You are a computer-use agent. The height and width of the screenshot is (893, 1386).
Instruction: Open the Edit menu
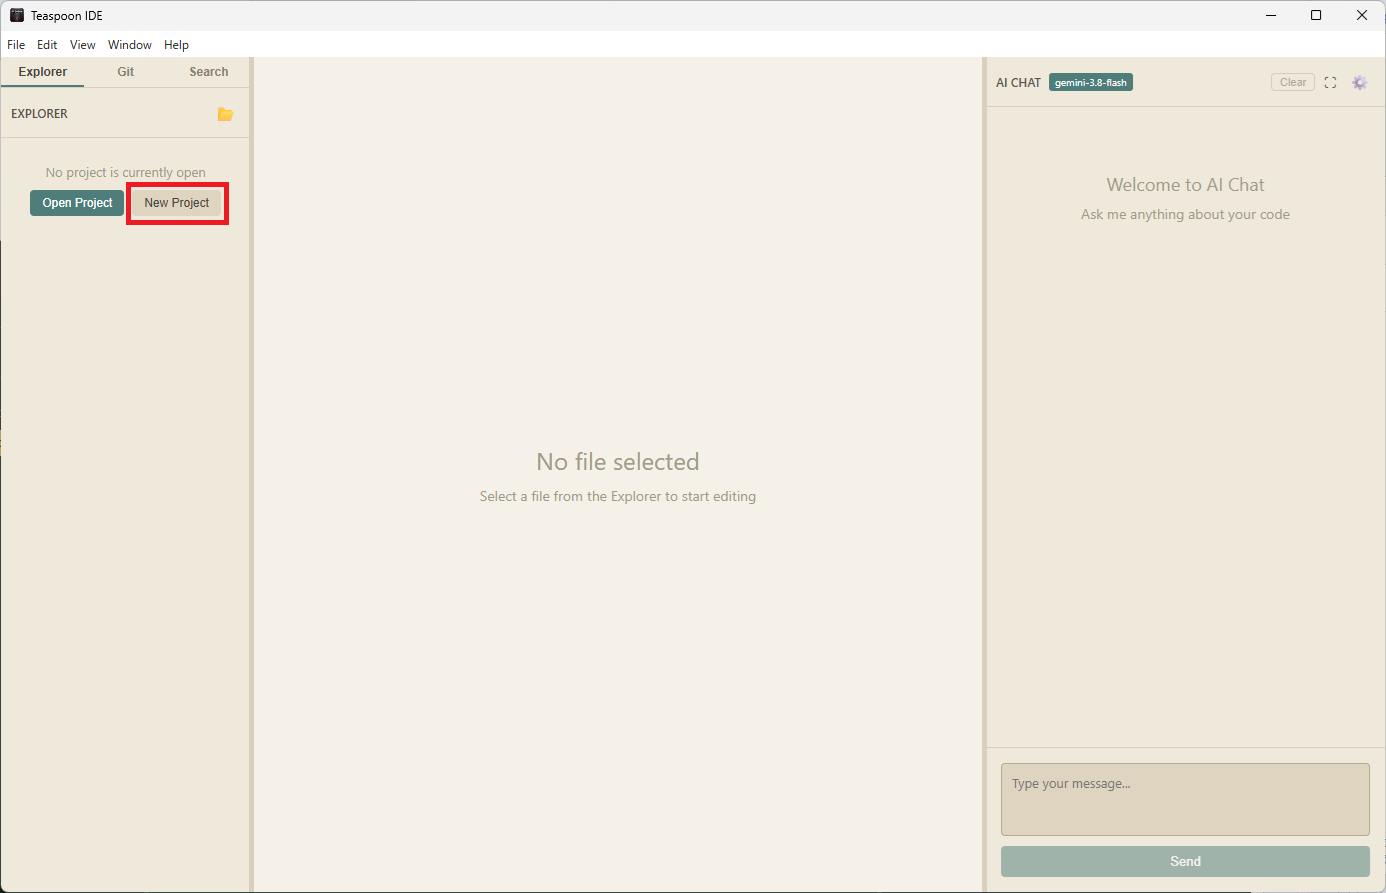[x=47, y=45]
